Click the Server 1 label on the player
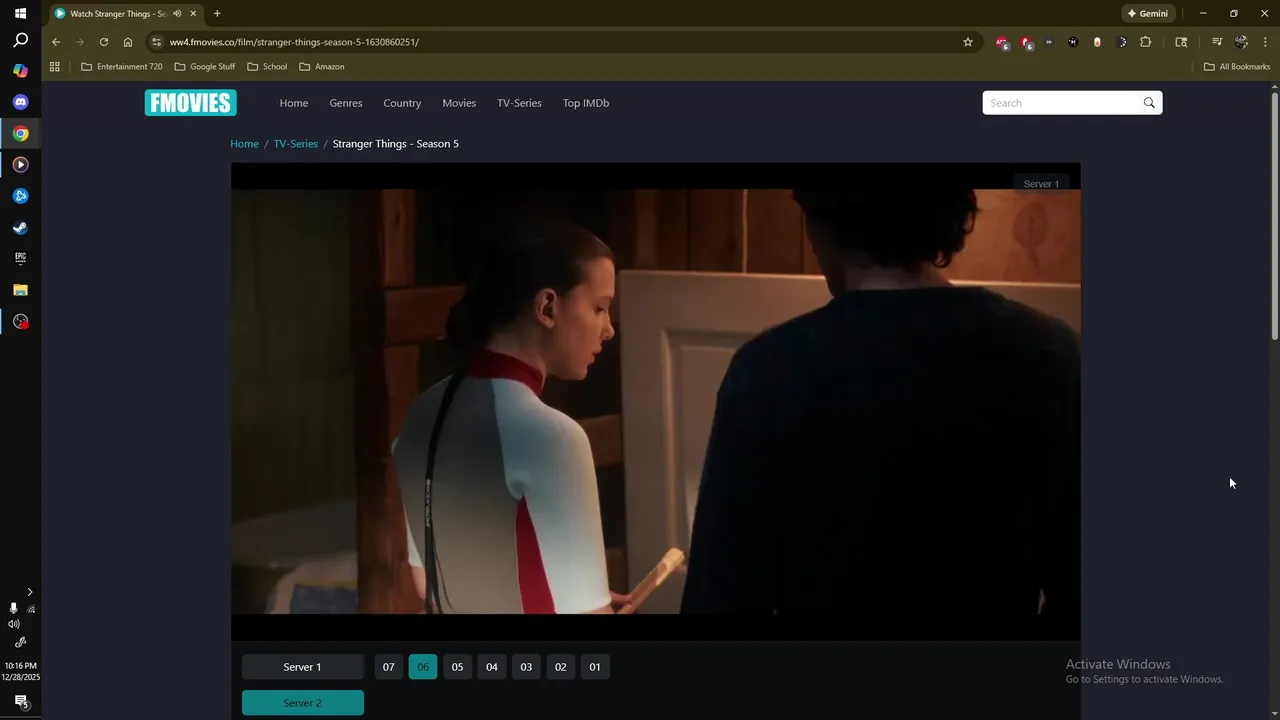 1041,184
